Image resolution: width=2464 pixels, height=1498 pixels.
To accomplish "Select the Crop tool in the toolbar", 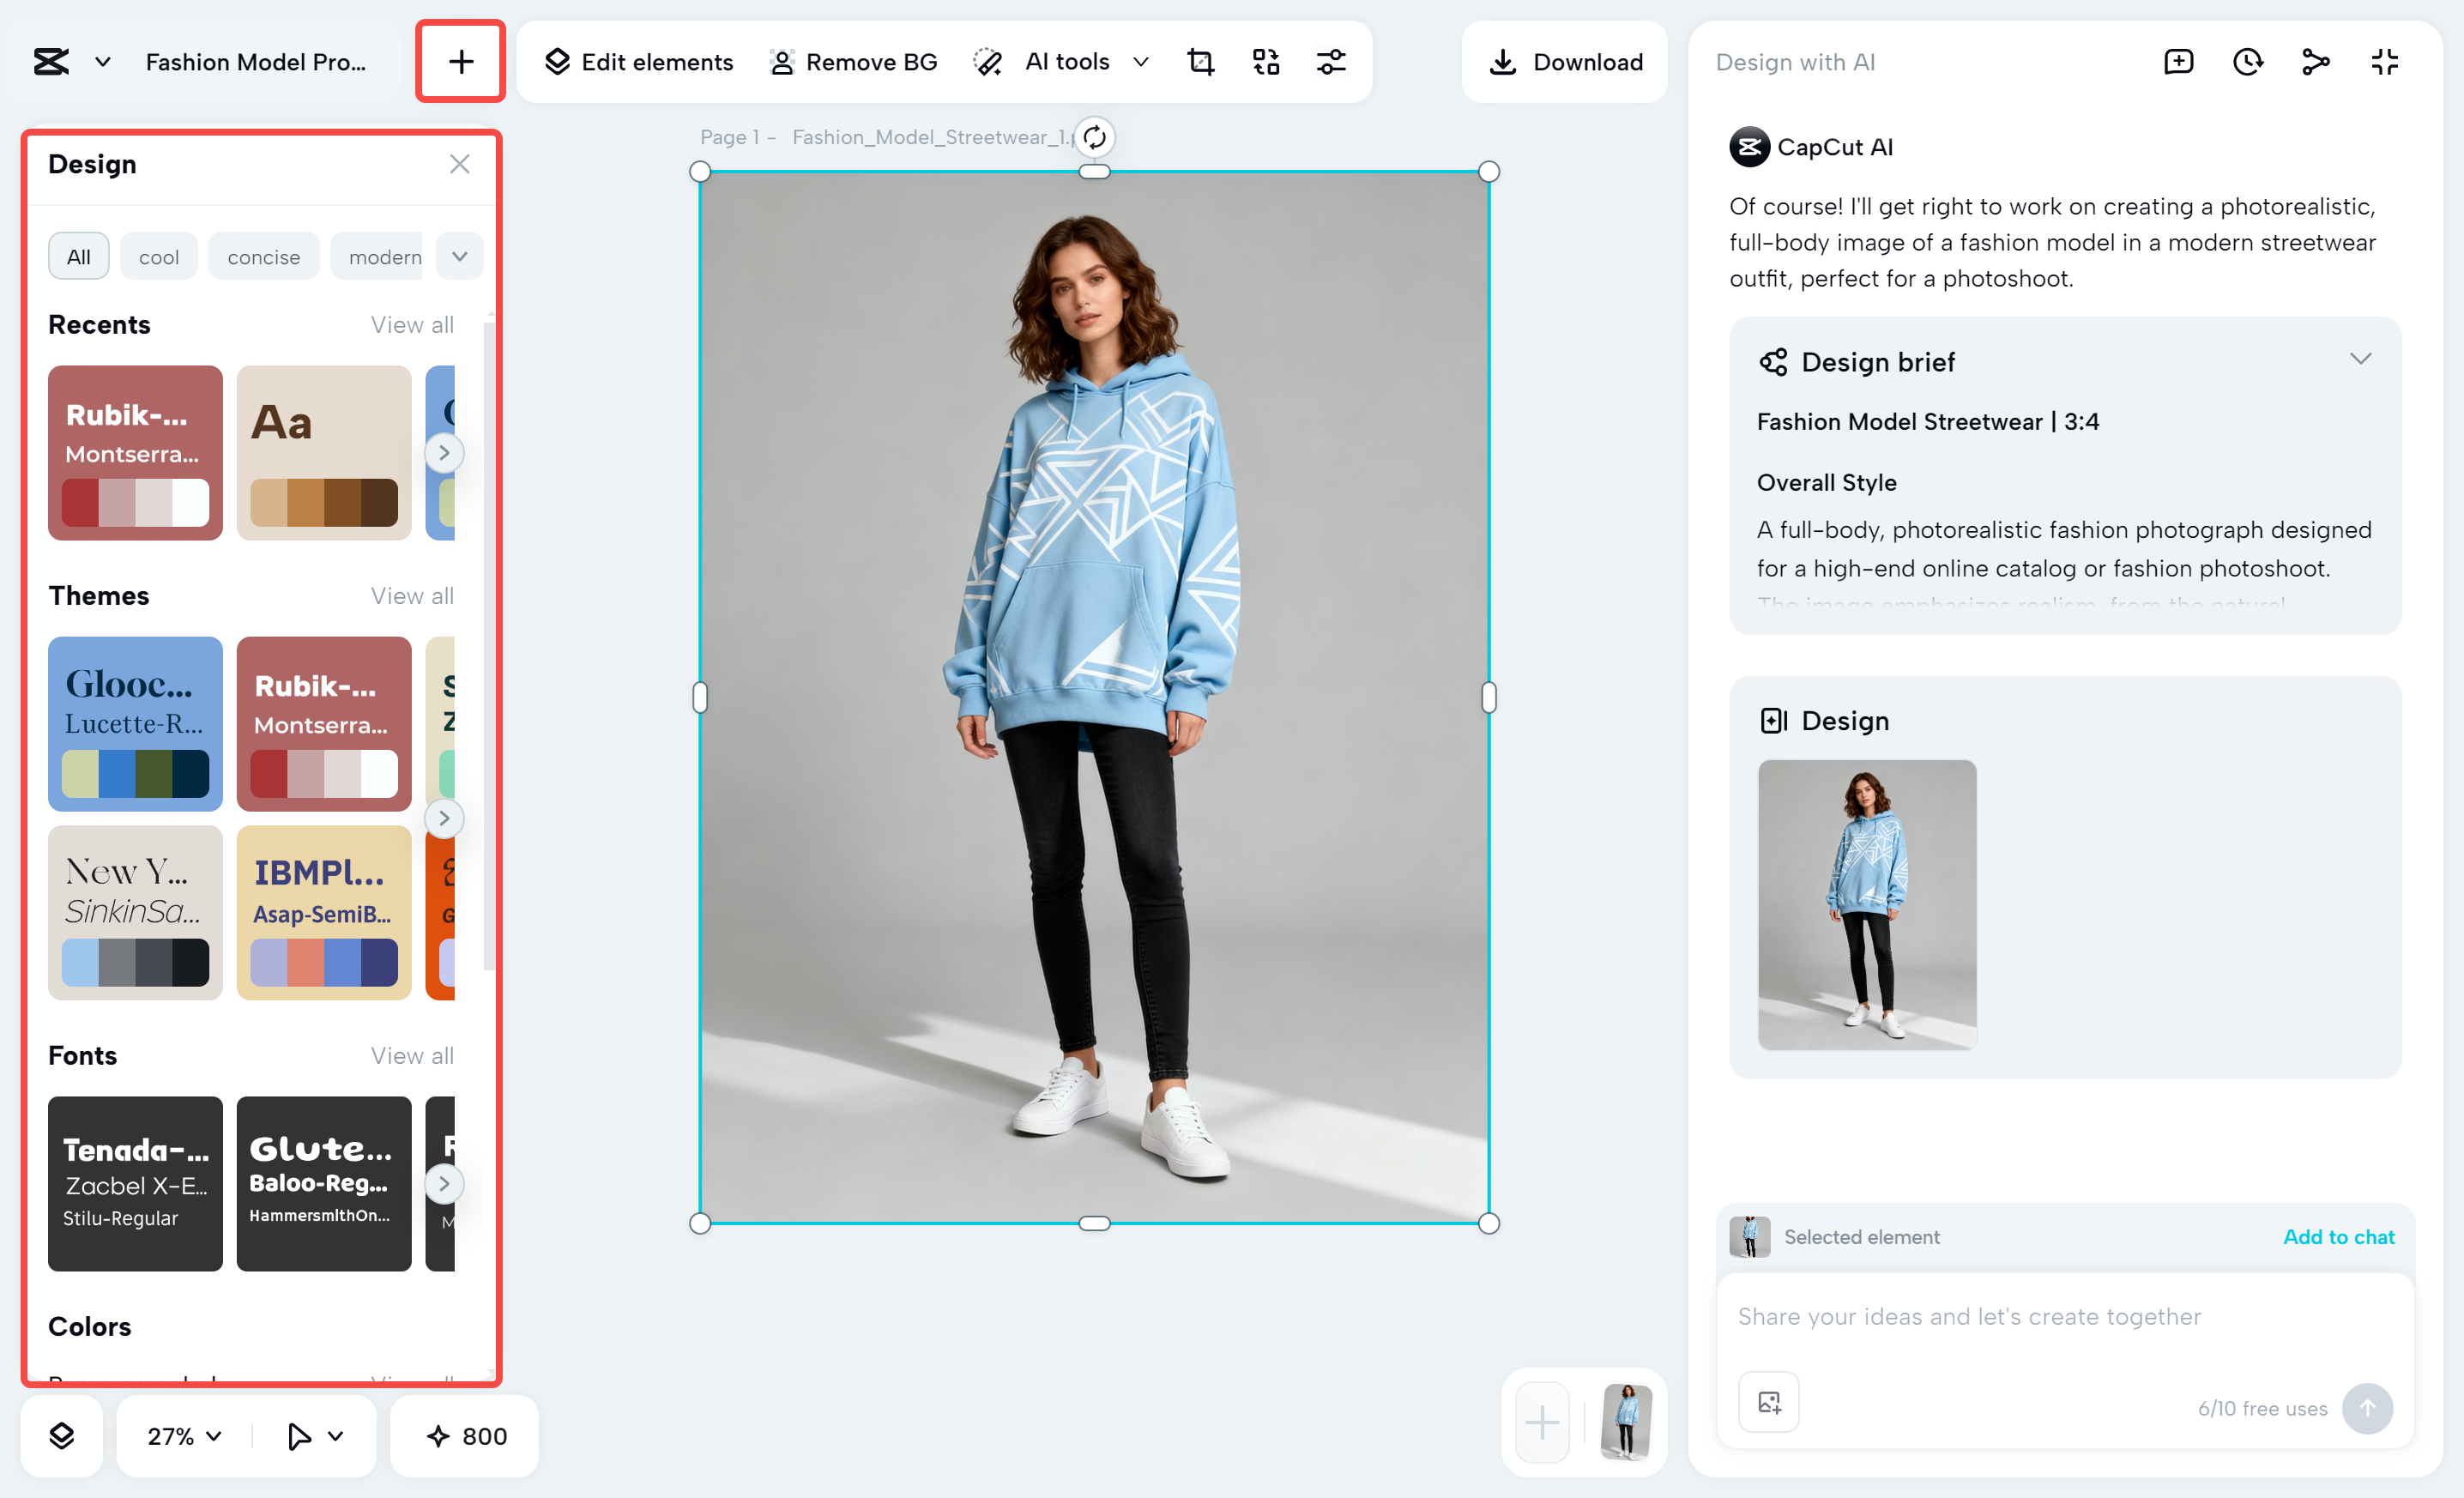I will [1200, 61].
